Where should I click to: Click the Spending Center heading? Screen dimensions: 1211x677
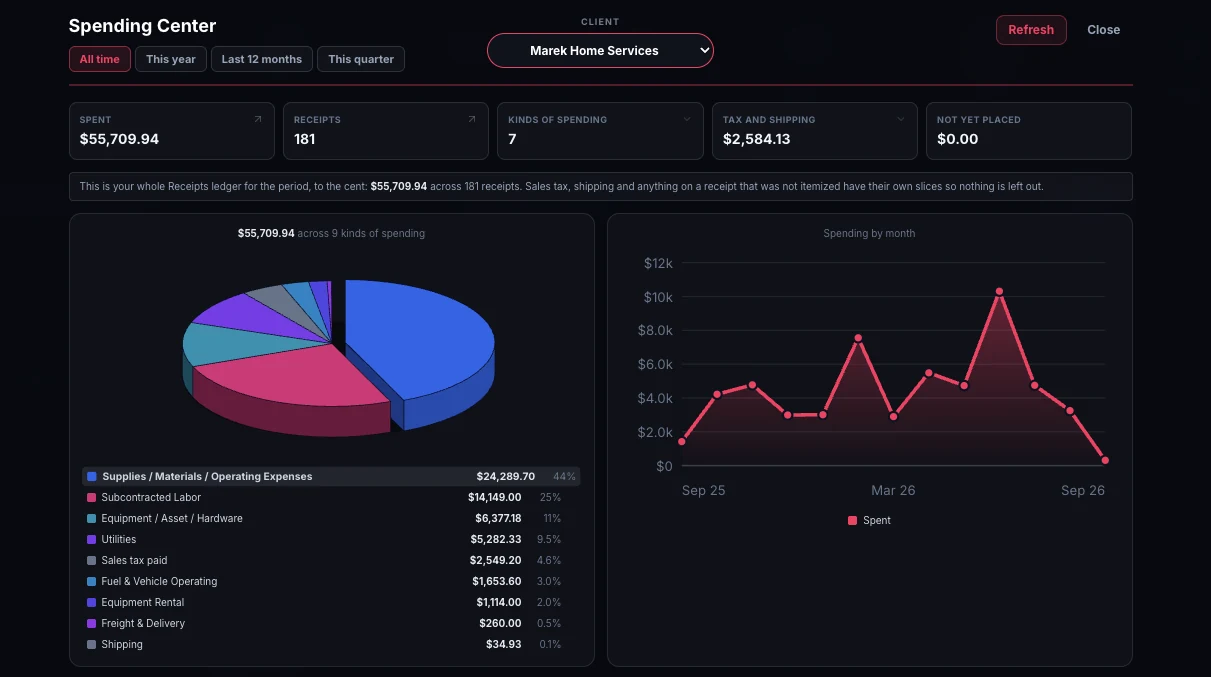point(142,26)
